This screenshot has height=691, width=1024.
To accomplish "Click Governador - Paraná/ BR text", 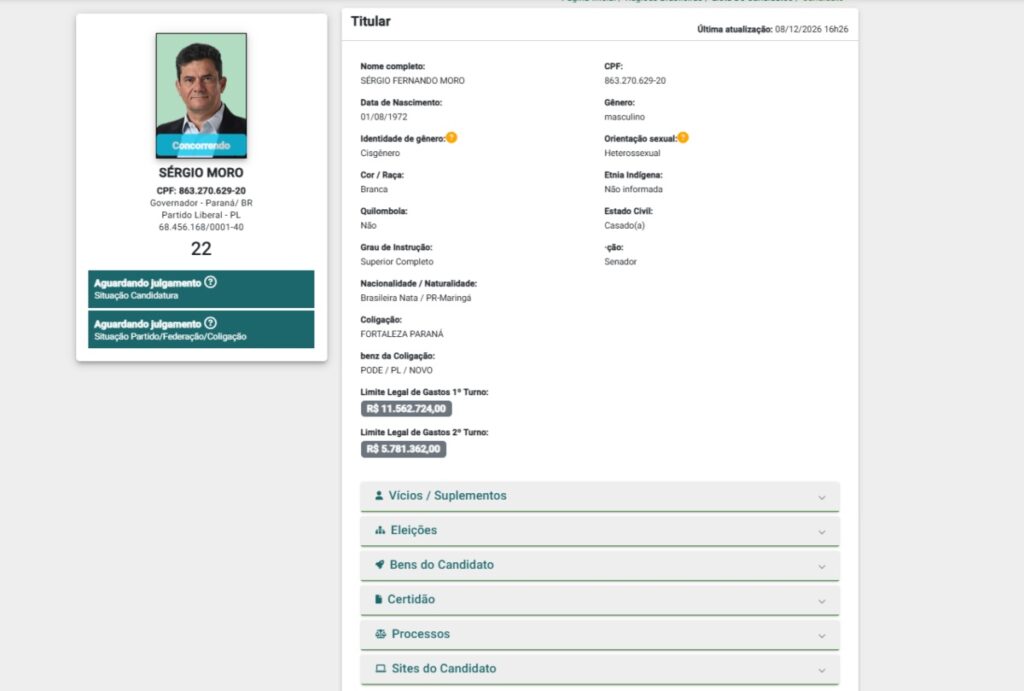I will pyautogui.click(x=201, y=203).
